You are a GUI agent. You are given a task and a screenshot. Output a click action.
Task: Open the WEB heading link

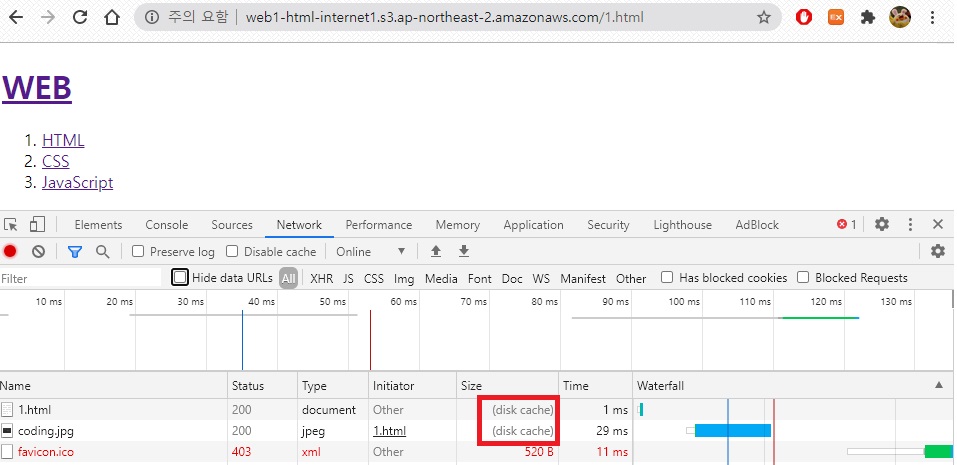[x=37, y=88]
